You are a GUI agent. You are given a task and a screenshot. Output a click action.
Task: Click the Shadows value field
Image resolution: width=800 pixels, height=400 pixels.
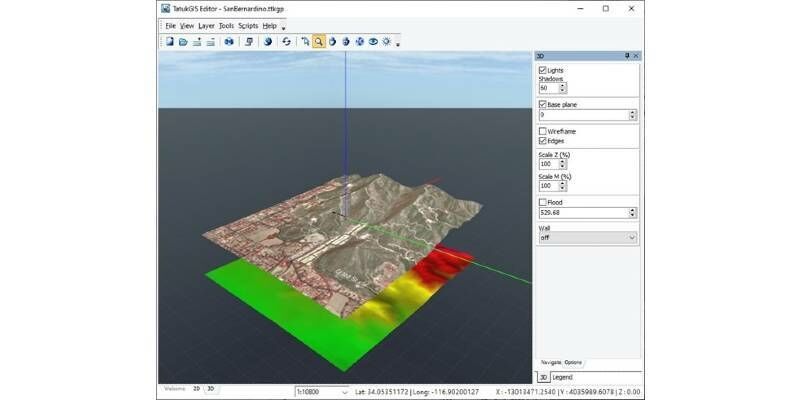[549, 88]
